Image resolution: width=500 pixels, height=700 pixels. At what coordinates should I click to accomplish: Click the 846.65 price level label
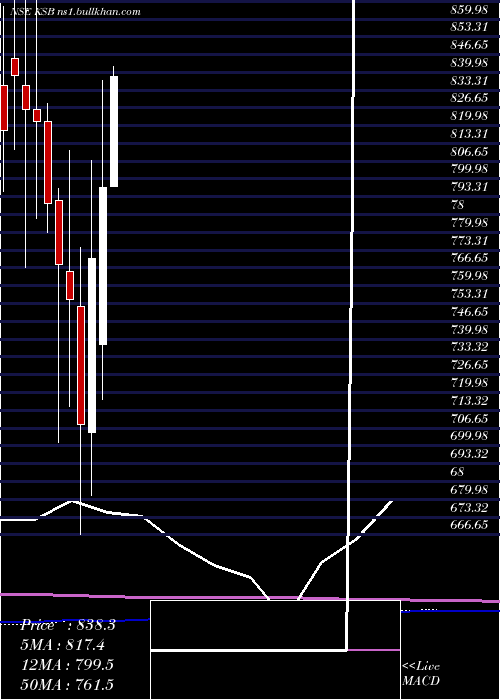(x=469, y=45)
